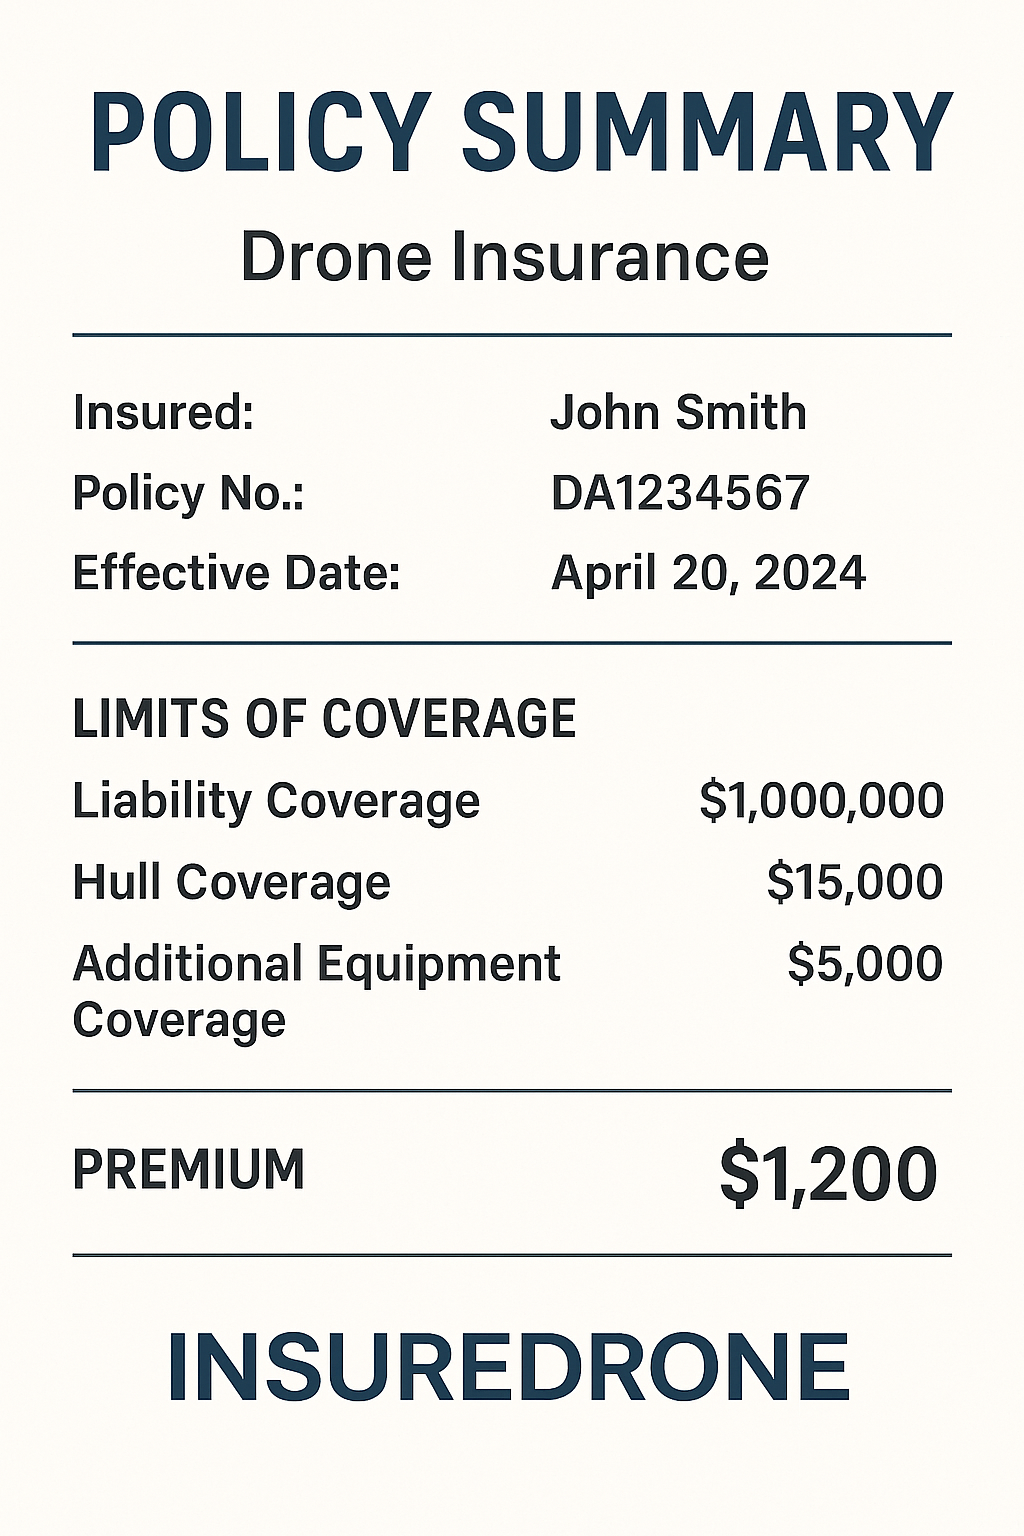Click the LIMITS OF COVERAGE heading
The width and height of the screenshot is (1024, 1536).
click(324, 719)
